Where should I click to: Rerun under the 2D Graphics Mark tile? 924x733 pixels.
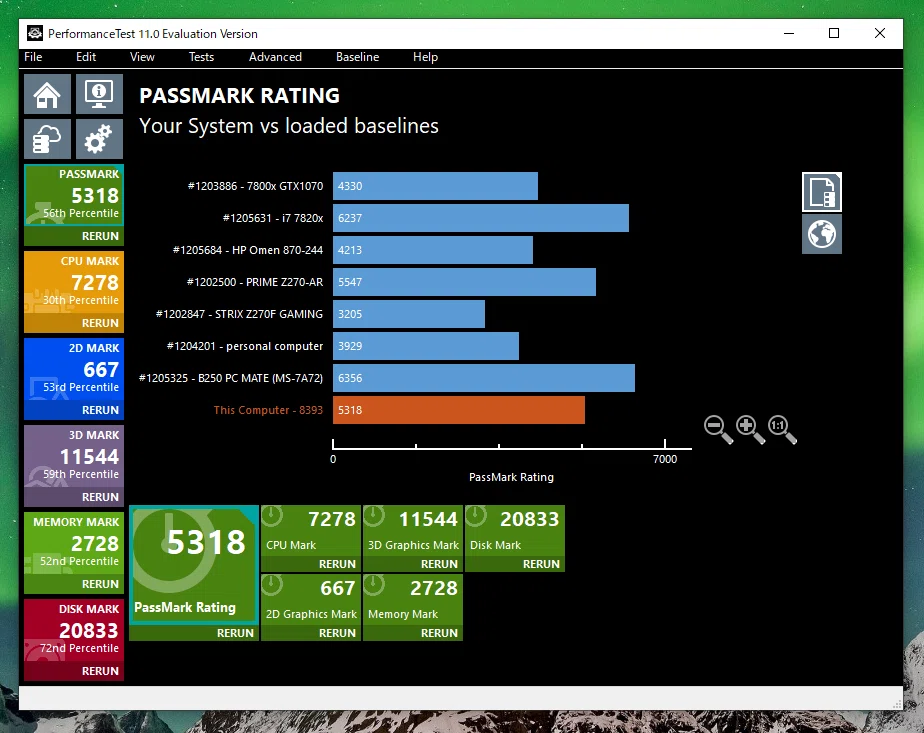point(311,633)
